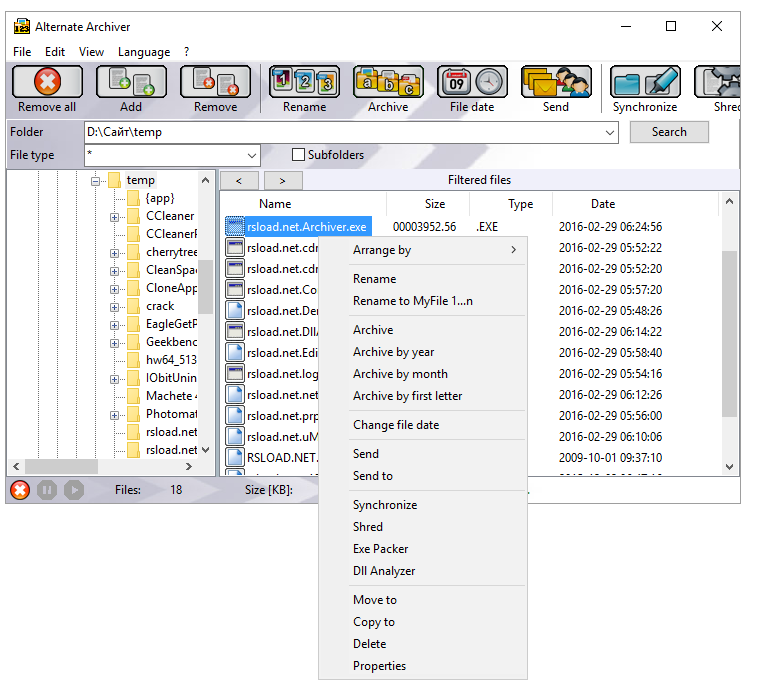
Task: Select the hw64_513 folder icon
Action: point(133,360)
